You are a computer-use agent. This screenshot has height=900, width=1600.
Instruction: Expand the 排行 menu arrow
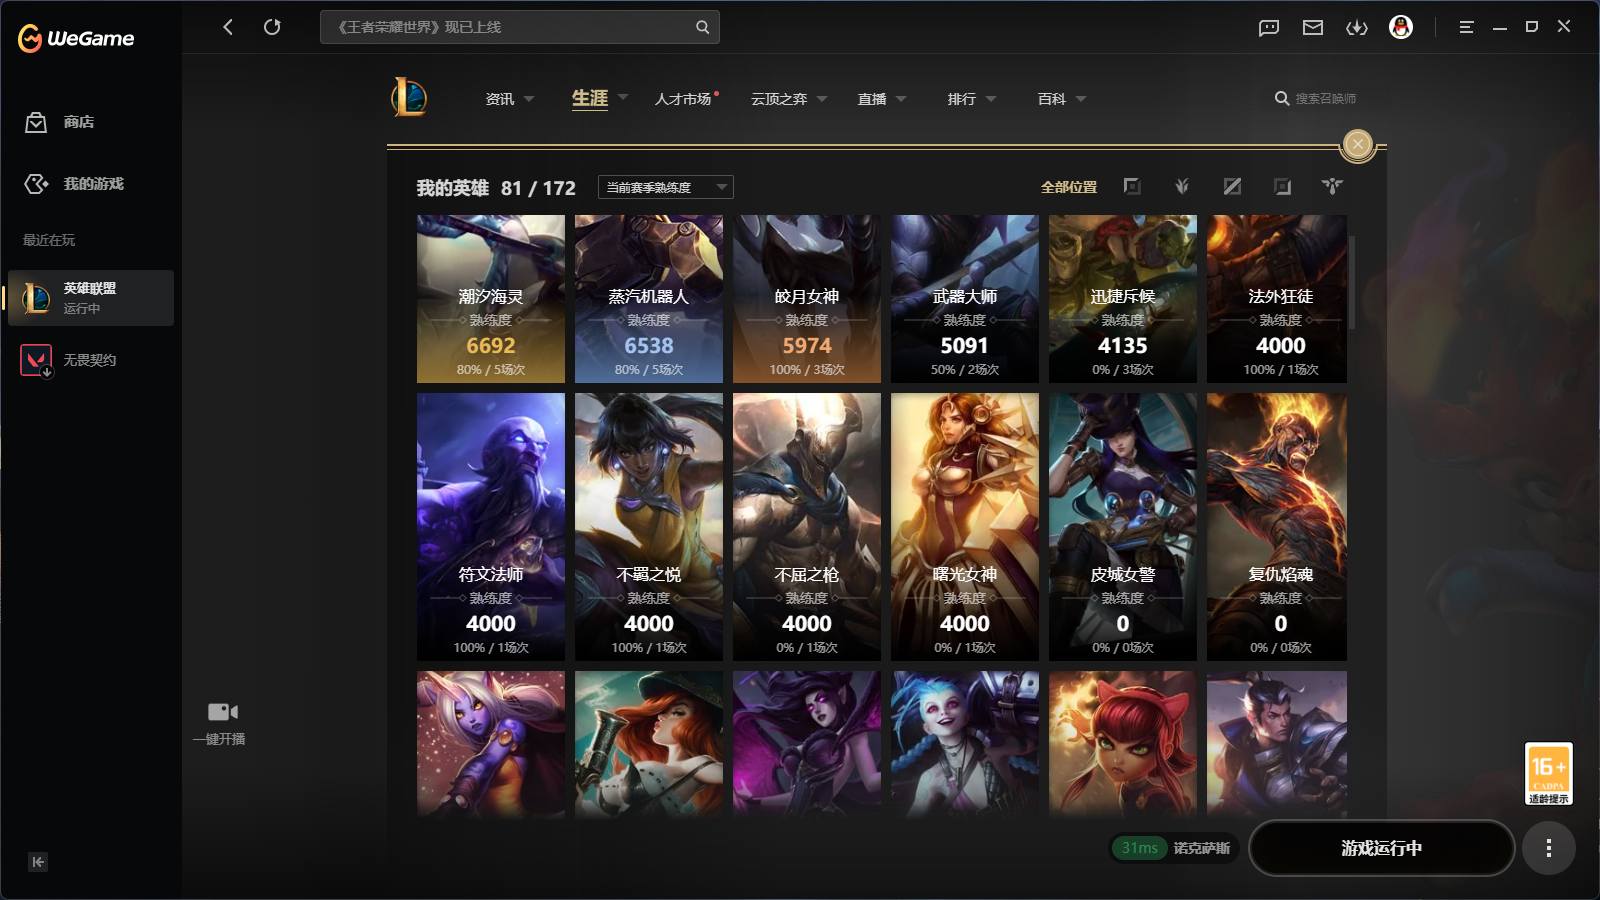click(x=991, y=99)
